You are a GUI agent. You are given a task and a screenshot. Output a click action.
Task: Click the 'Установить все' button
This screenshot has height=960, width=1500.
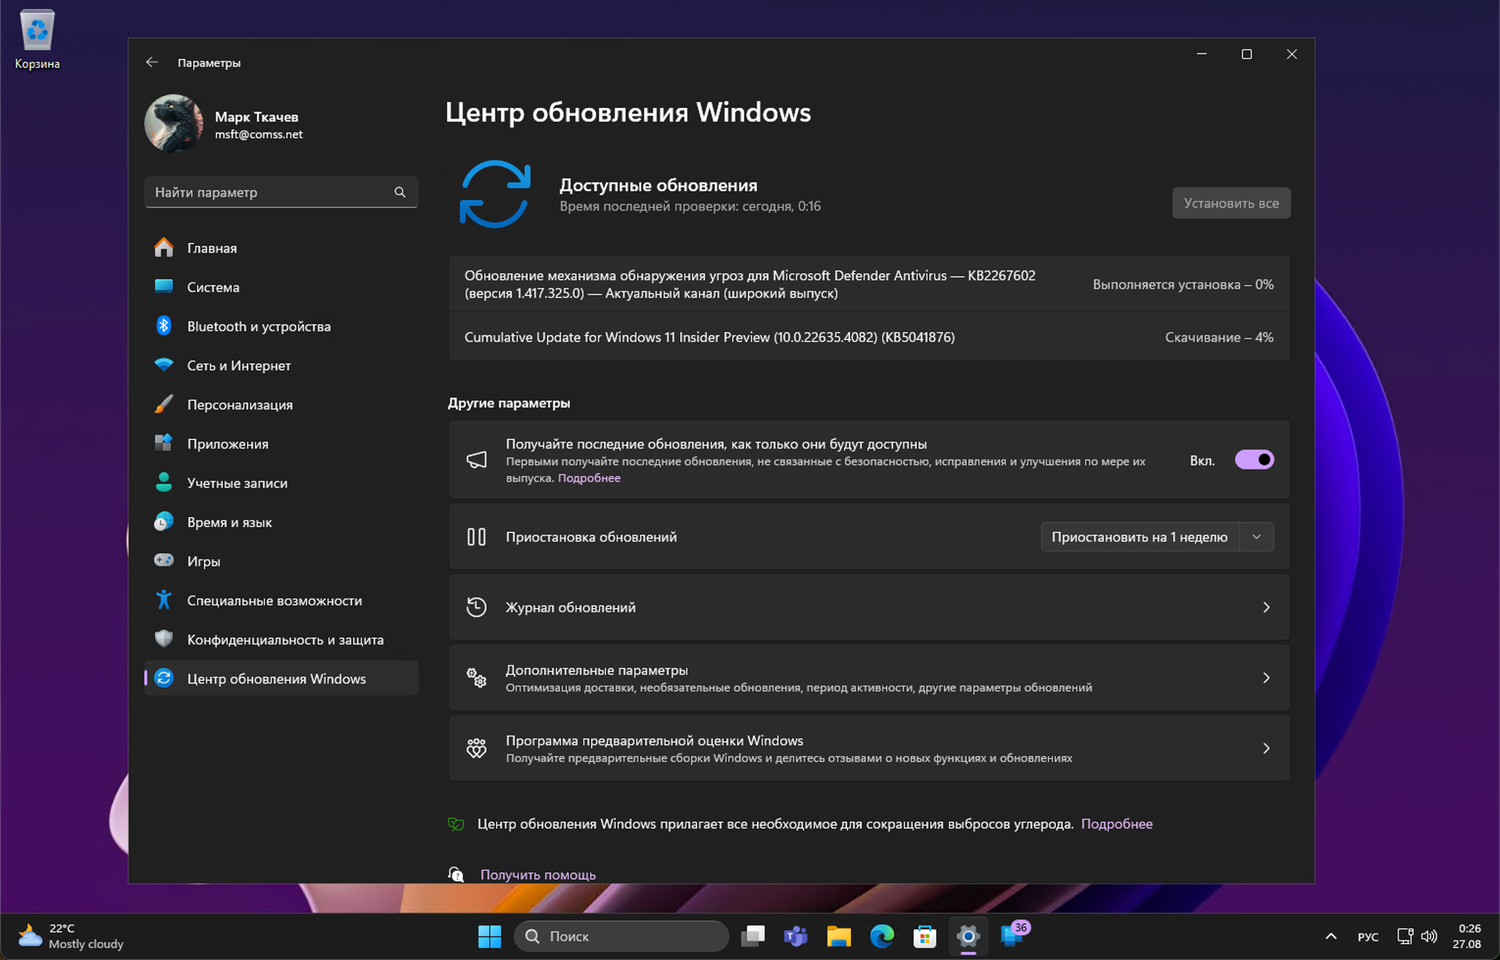[x=1231, y=203]
